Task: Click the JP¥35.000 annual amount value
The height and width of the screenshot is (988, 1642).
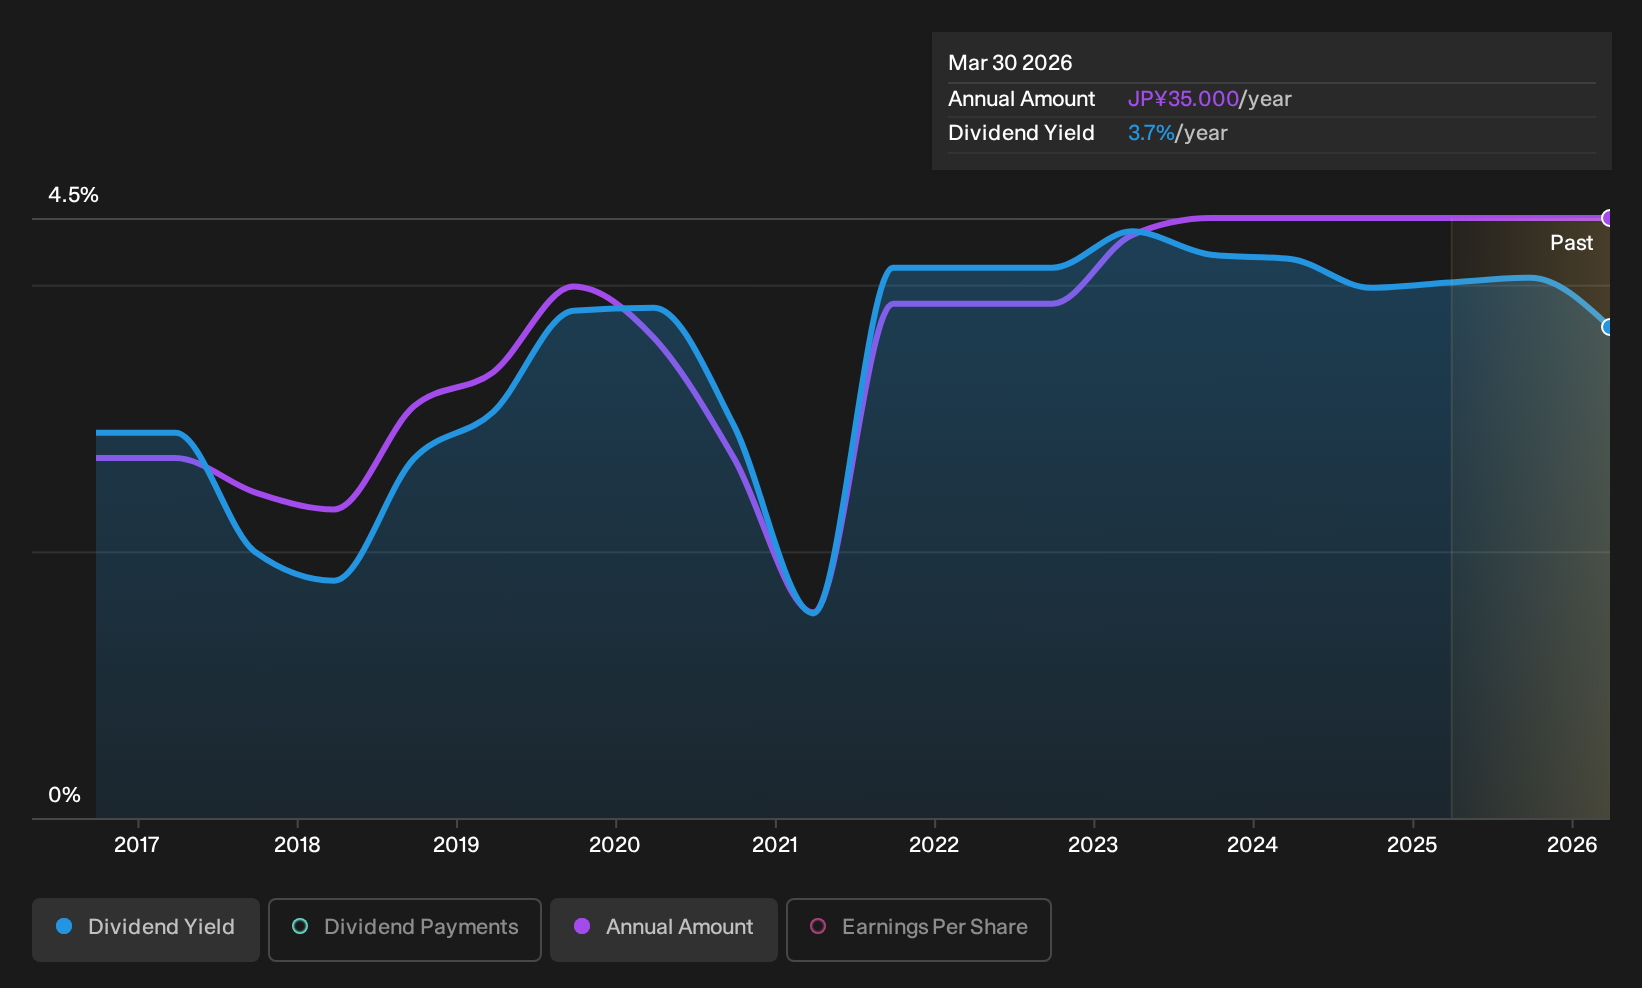Action: pos(1183,99)
